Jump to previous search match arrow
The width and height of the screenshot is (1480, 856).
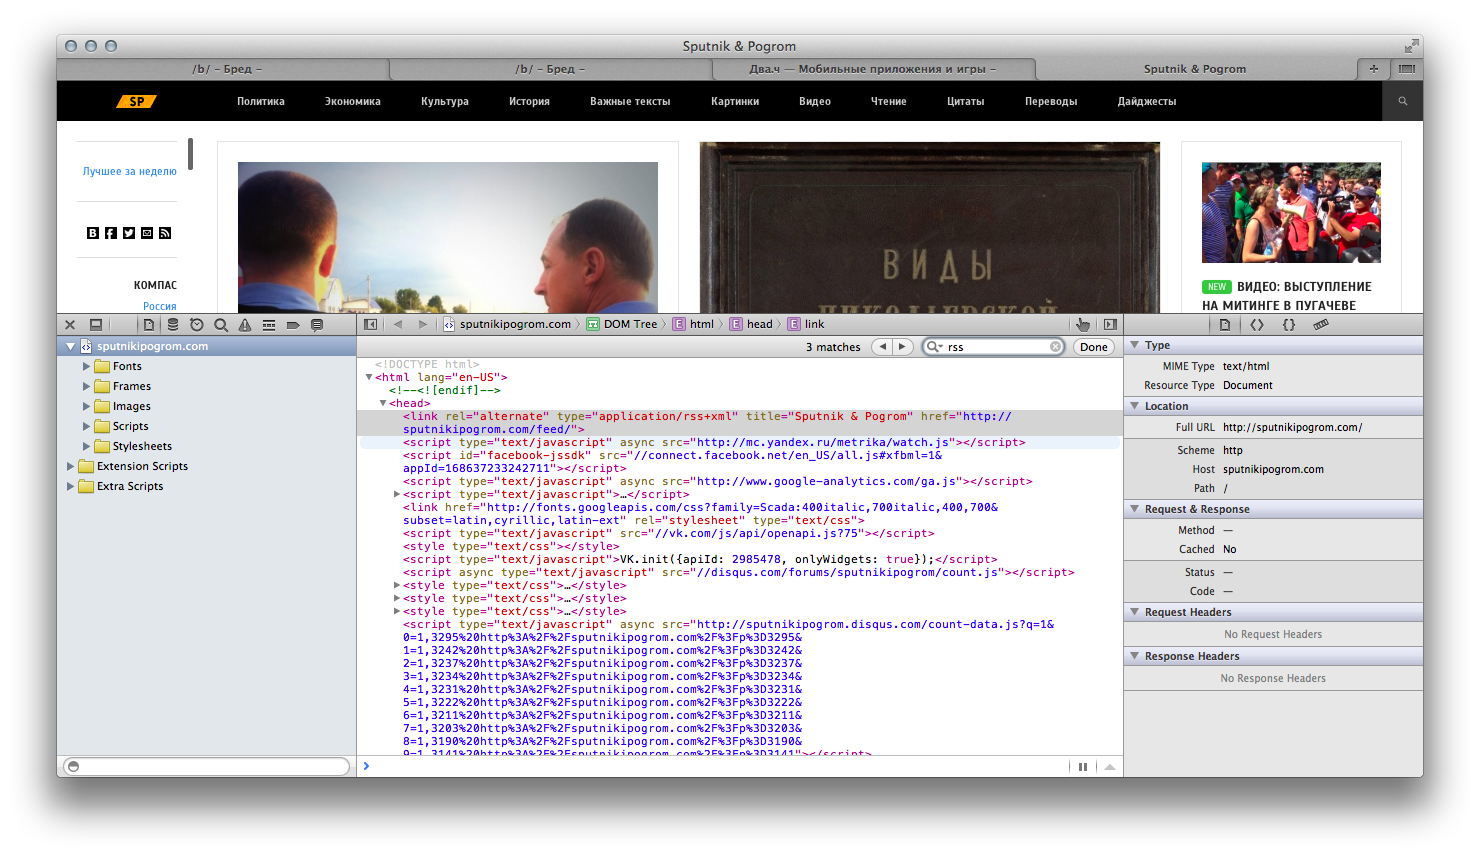tap(882, 347)
